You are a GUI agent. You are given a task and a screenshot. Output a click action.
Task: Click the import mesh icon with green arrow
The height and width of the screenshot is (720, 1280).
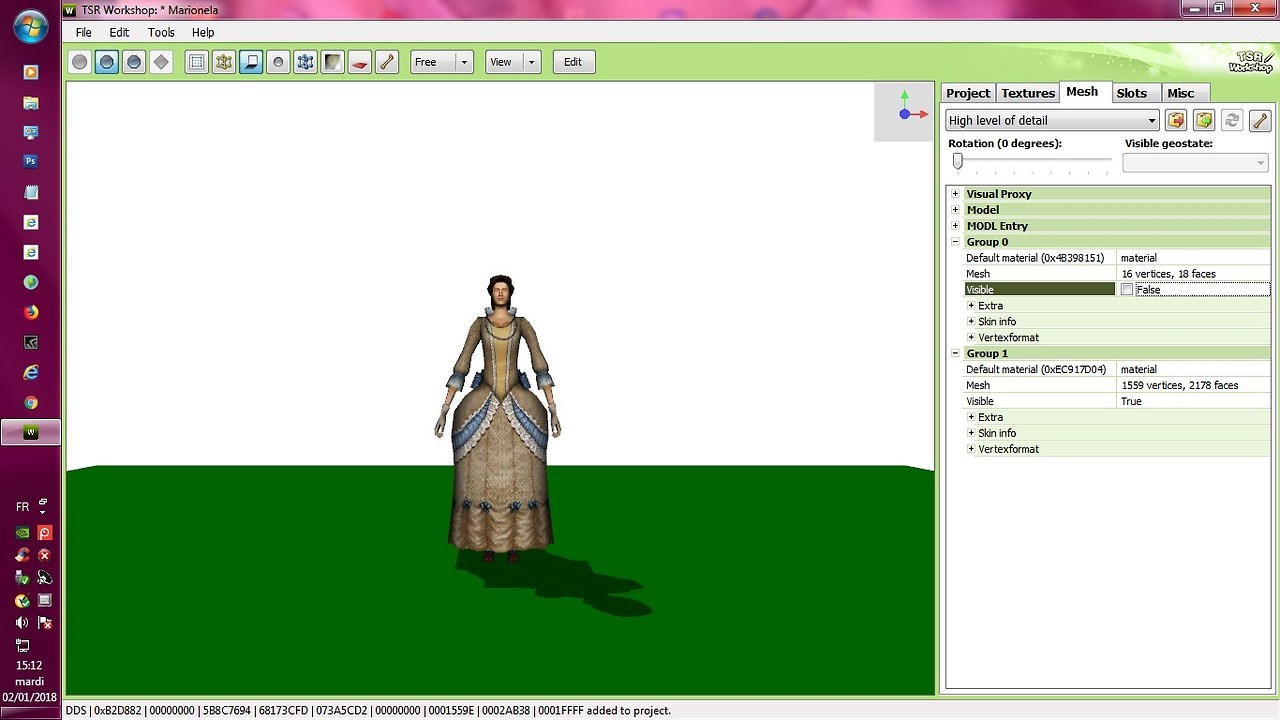[x=1204, y=120]
